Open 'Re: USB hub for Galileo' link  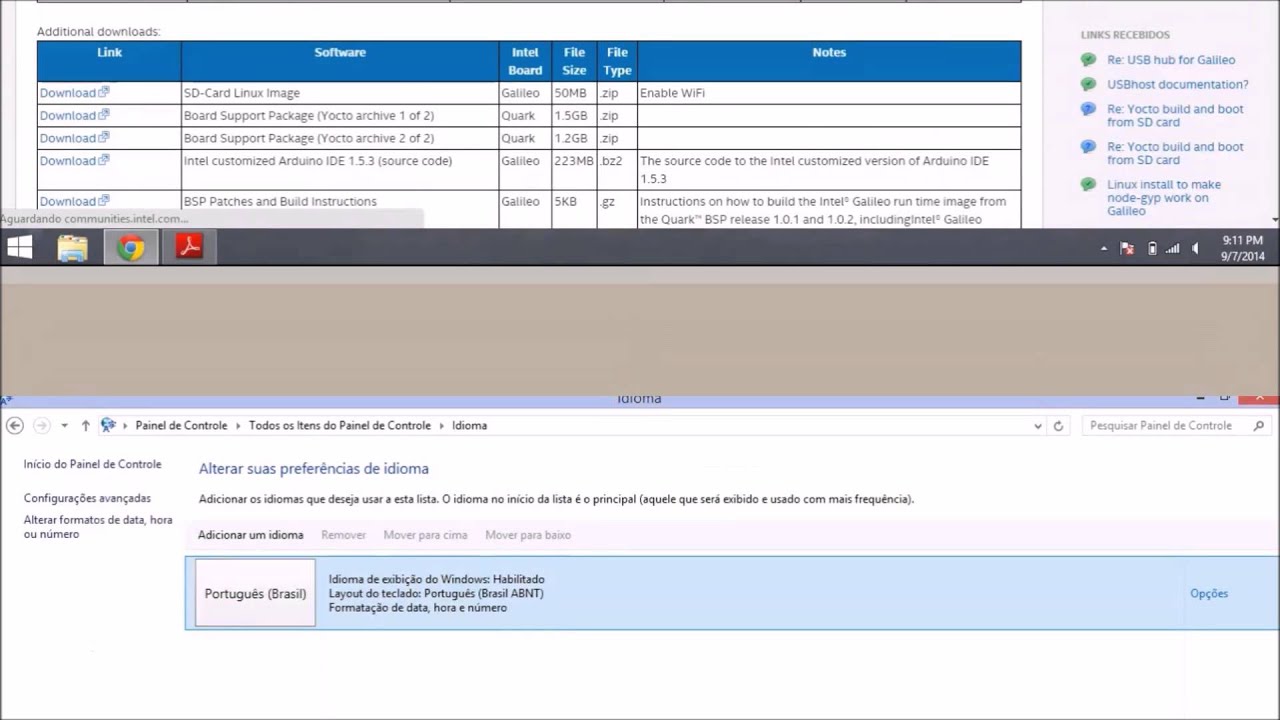(x=1171, y=60)
